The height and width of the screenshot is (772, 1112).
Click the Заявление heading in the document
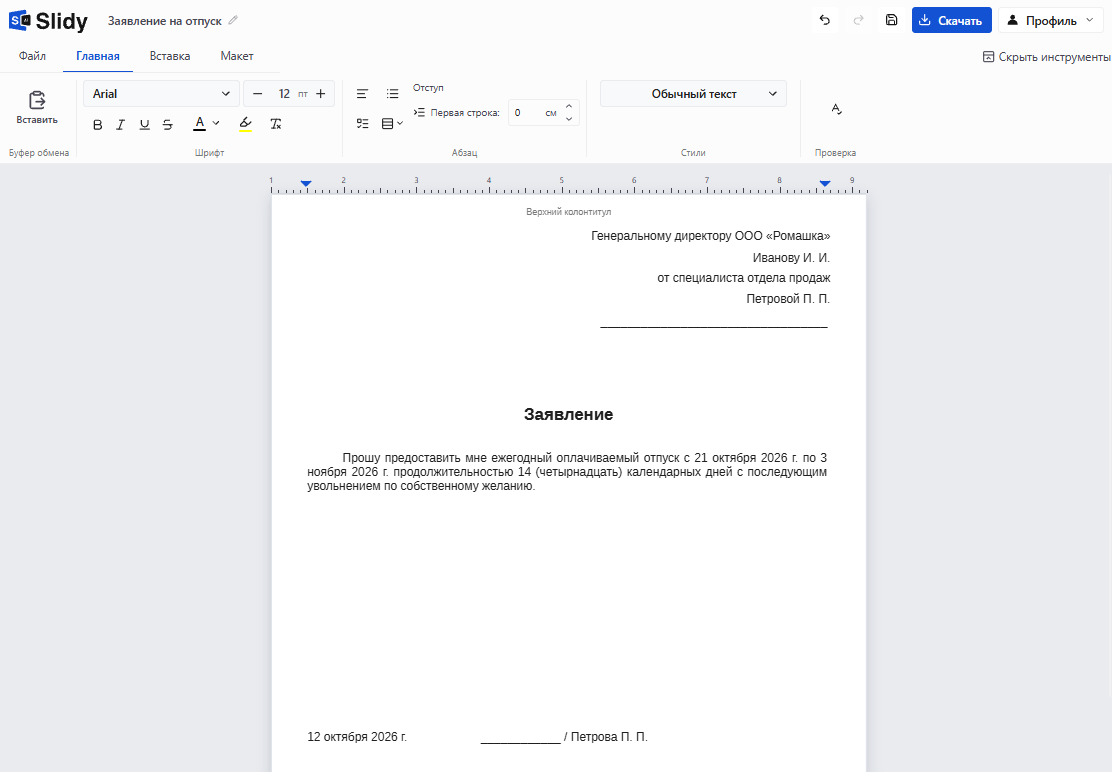pyautogui.click(x=568, y=415)
